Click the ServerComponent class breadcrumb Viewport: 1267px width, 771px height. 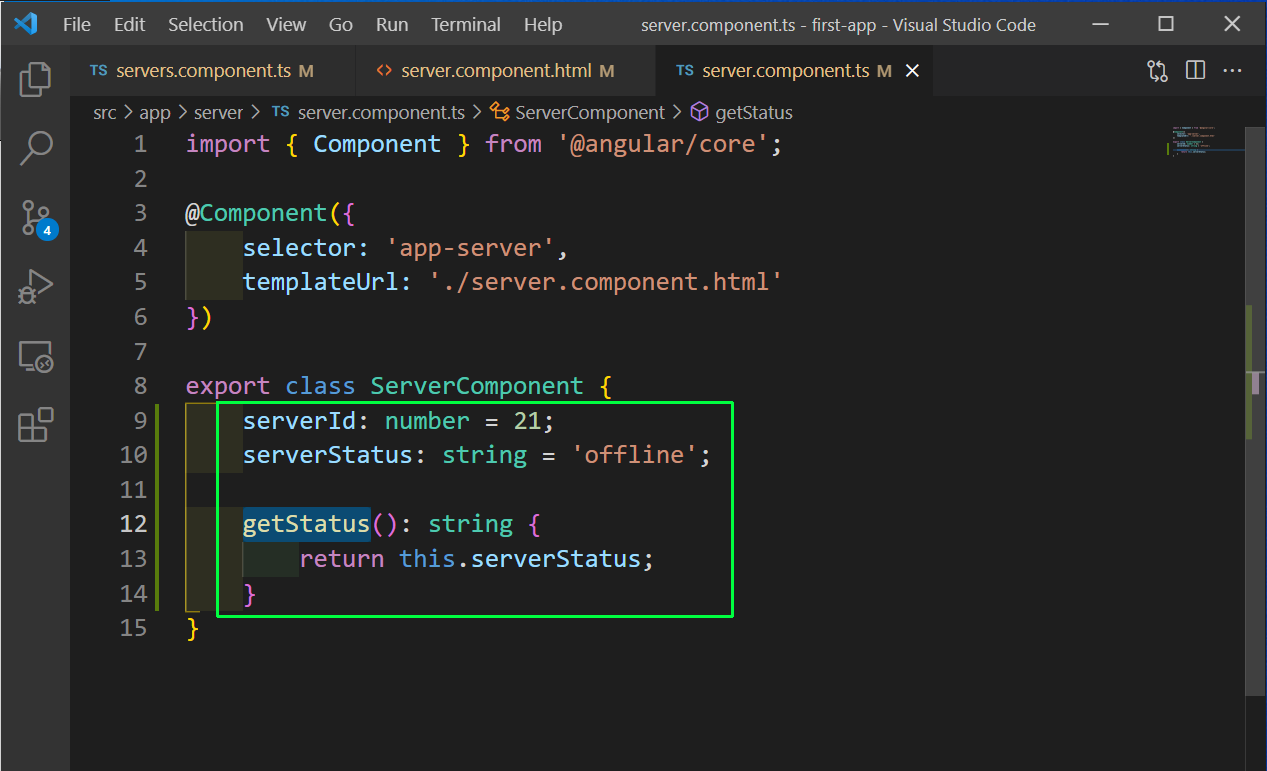[x=578, y=113]
